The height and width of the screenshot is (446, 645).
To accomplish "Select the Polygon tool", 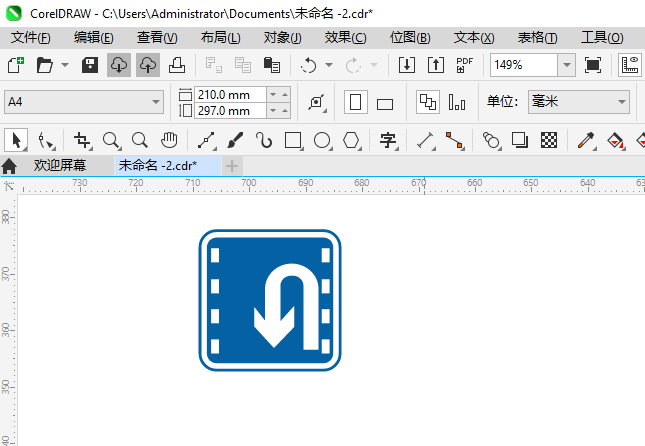I will point(352,140).
